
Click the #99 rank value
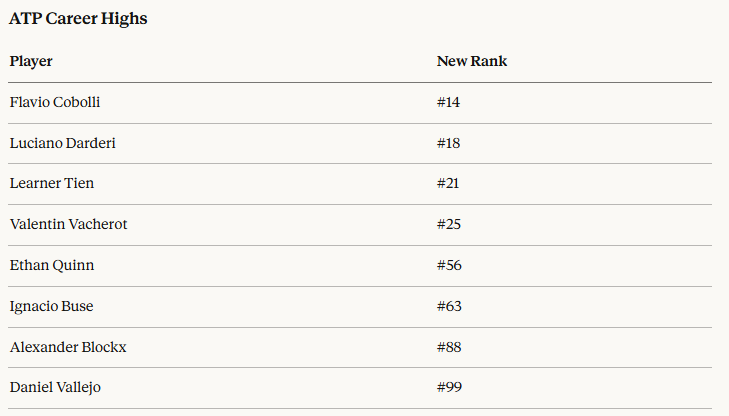[x=449, y=387]
